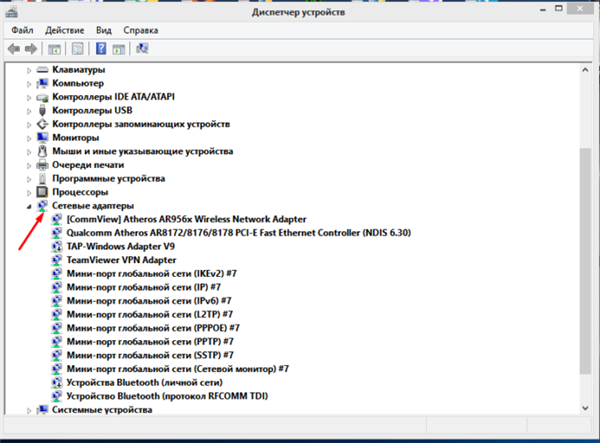The height and width of the screenshot is (443, 600).
Task: Click the icon of Устройства Bluetooth (личной сети)
Action: click(x=57, y=383)
